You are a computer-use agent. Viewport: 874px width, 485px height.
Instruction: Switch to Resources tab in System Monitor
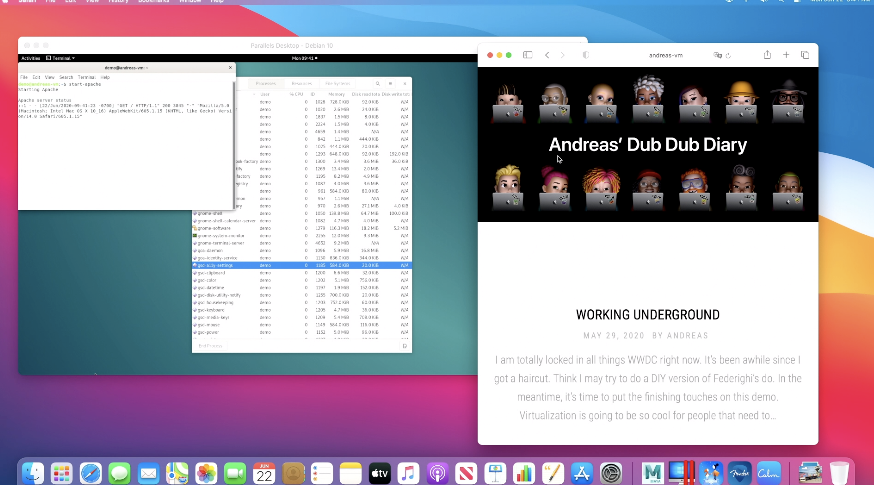coord(302,84)
